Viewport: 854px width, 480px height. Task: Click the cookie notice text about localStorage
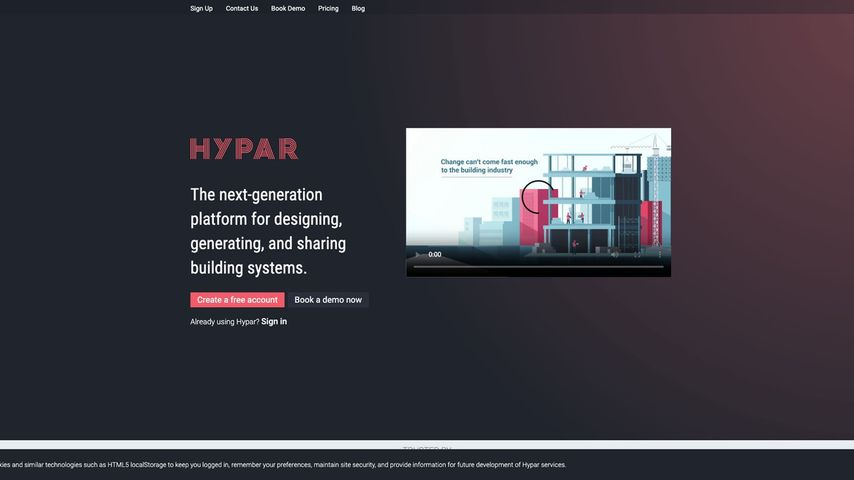283,465
